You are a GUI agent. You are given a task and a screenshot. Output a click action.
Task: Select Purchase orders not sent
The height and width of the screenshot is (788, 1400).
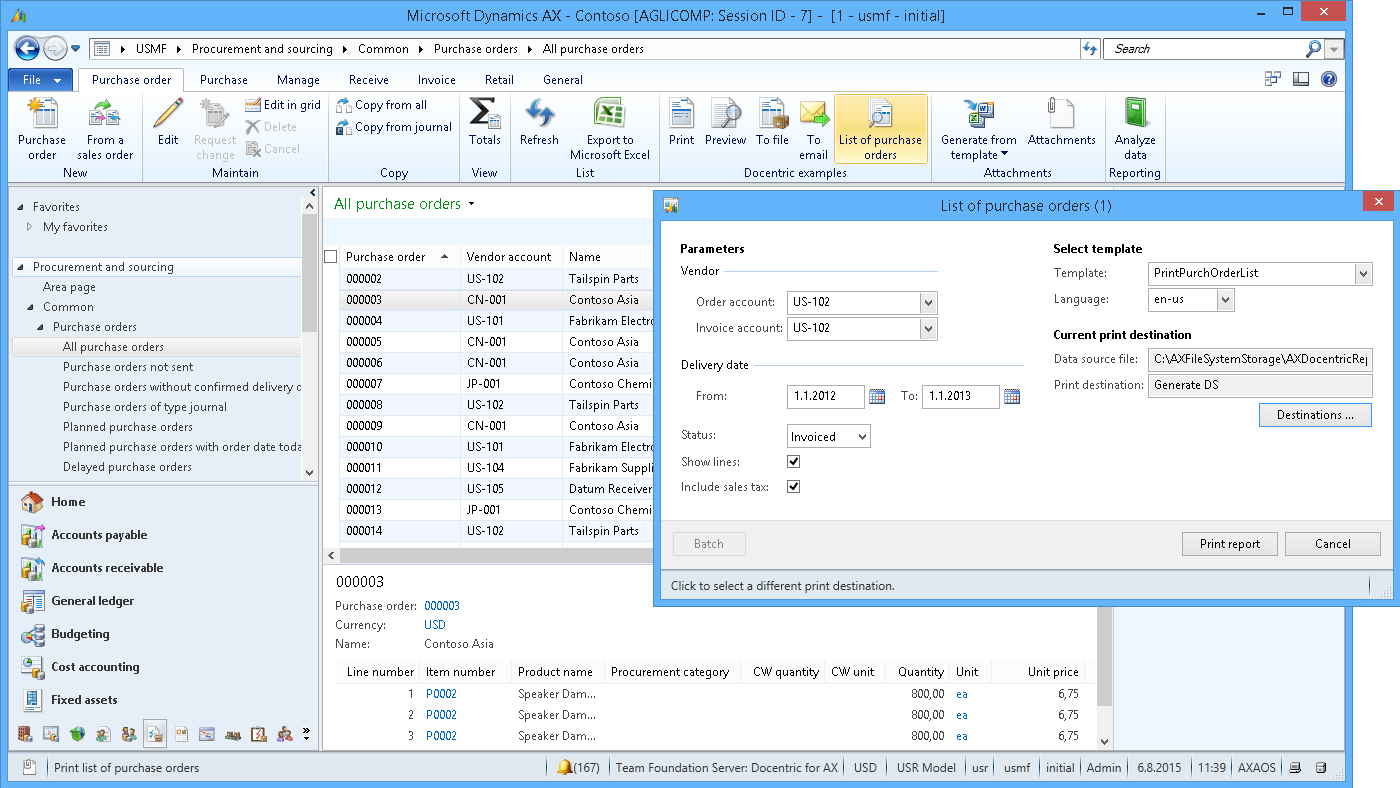128,367
